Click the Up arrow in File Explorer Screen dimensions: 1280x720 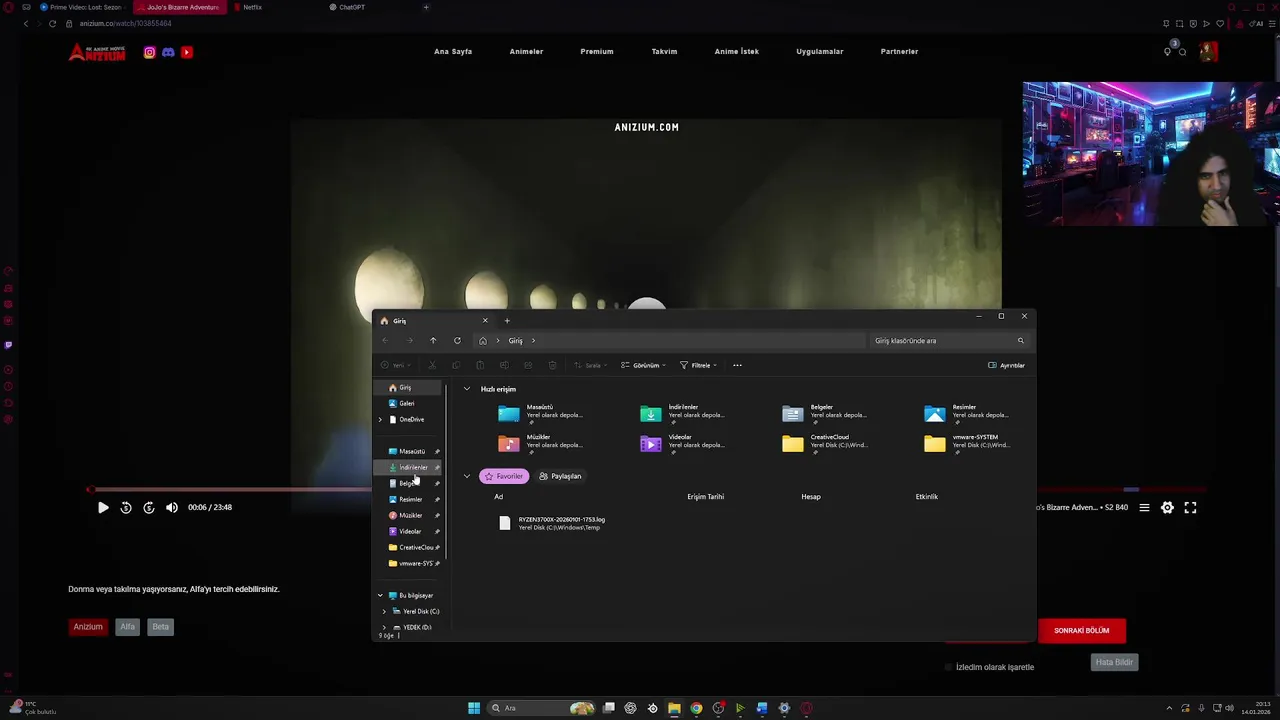[433, 341]
